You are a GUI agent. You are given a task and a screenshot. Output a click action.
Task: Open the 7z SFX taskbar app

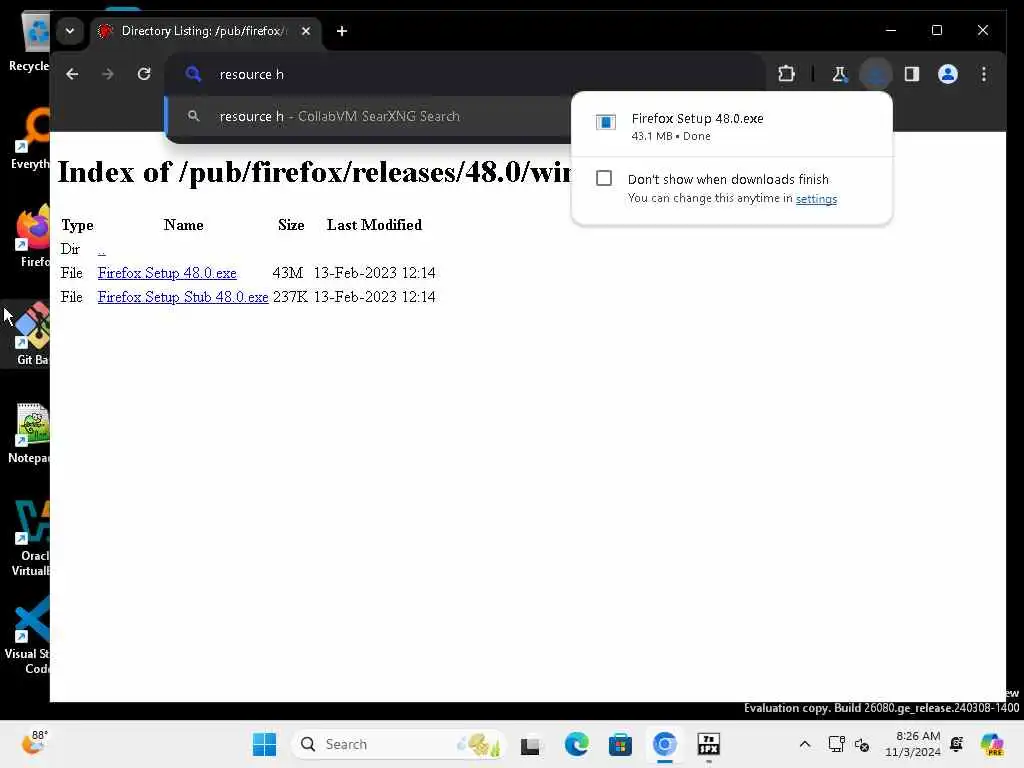click(x=709, y=744)
